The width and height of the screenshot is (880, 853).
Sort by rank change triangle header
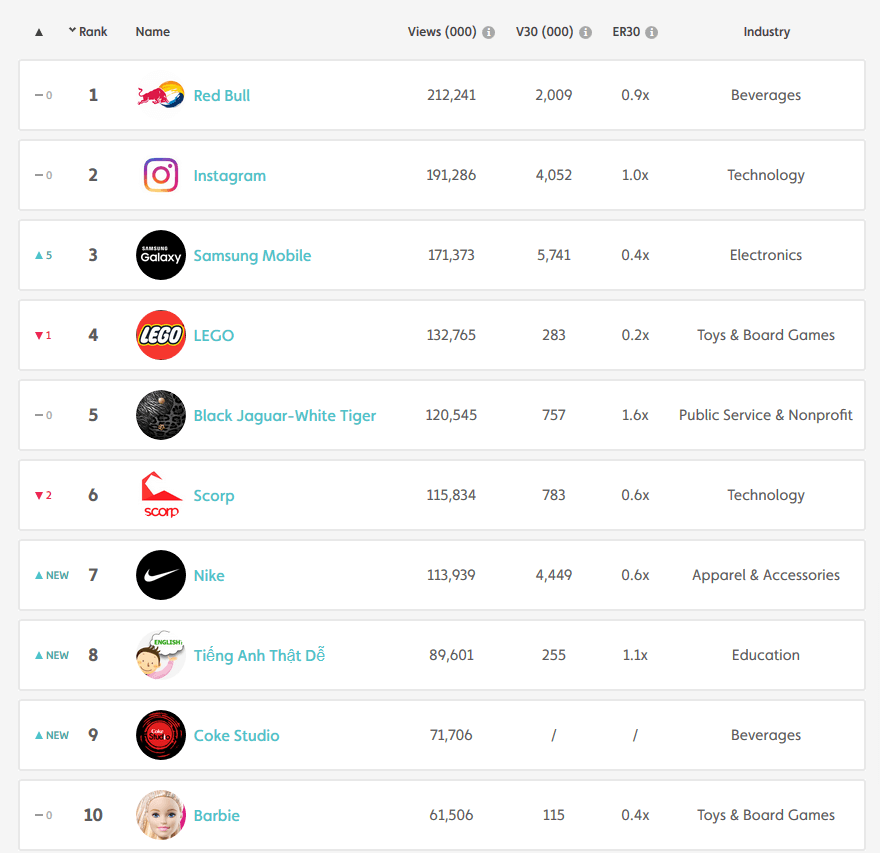(39, 32)
